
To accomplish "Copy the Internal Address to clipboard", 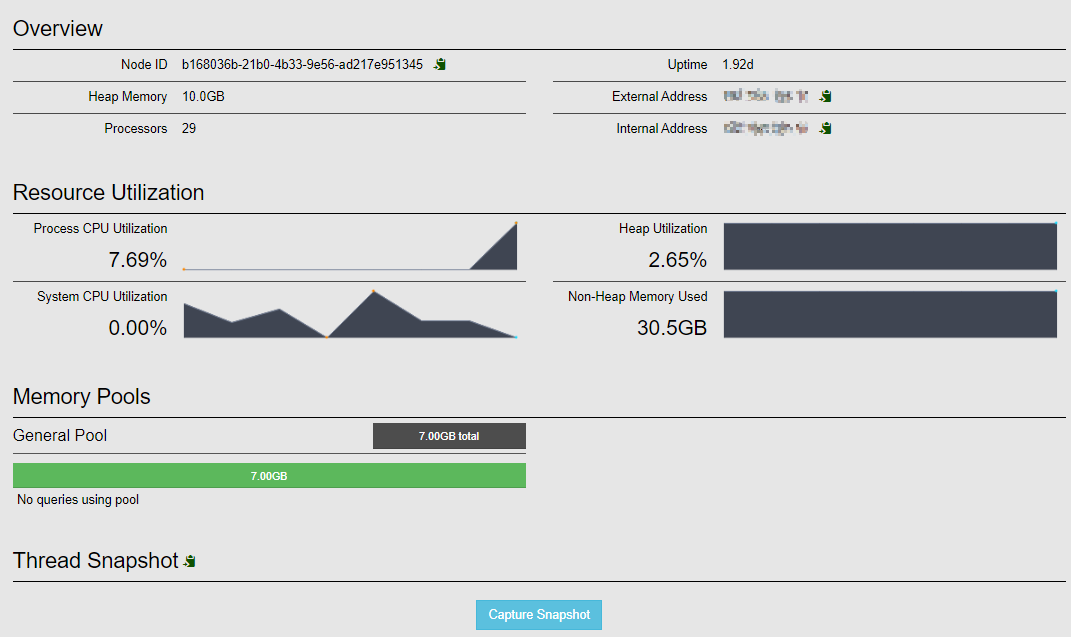I will [x=825, y=128].
